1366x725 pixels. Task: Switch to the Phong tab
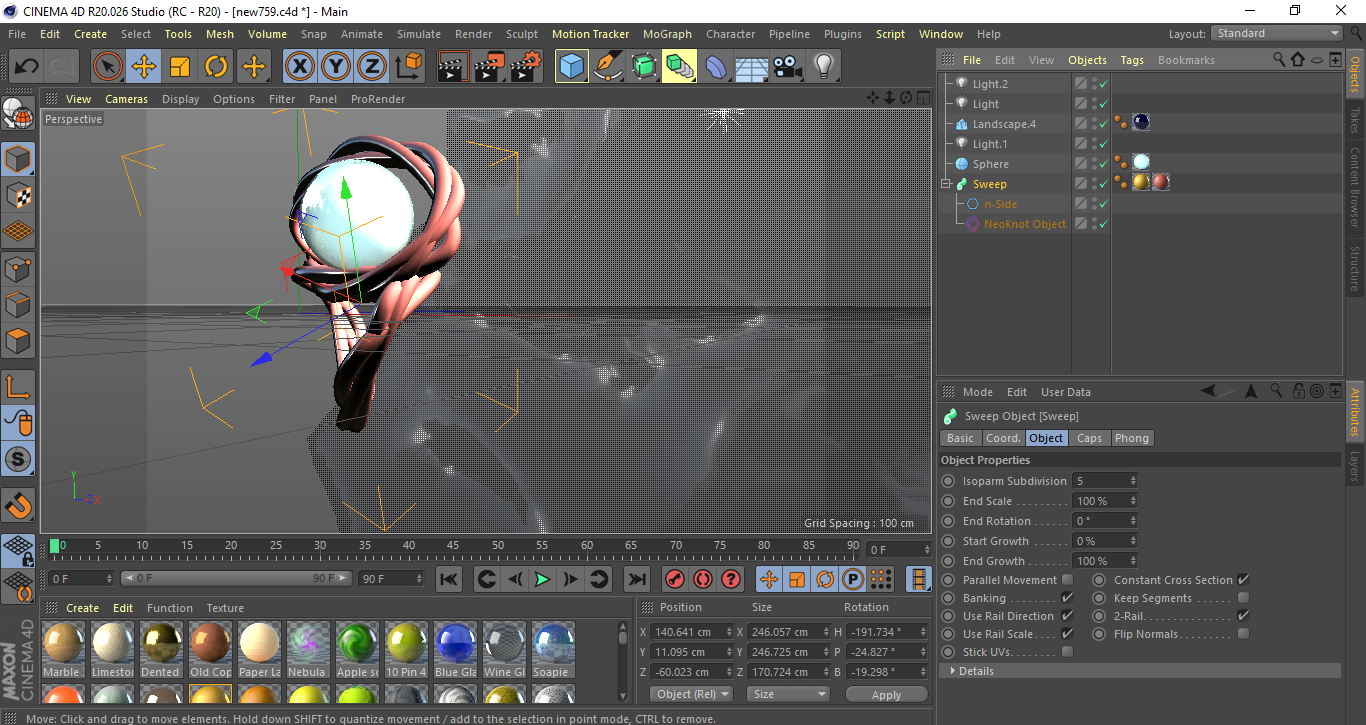[1131, 438]
